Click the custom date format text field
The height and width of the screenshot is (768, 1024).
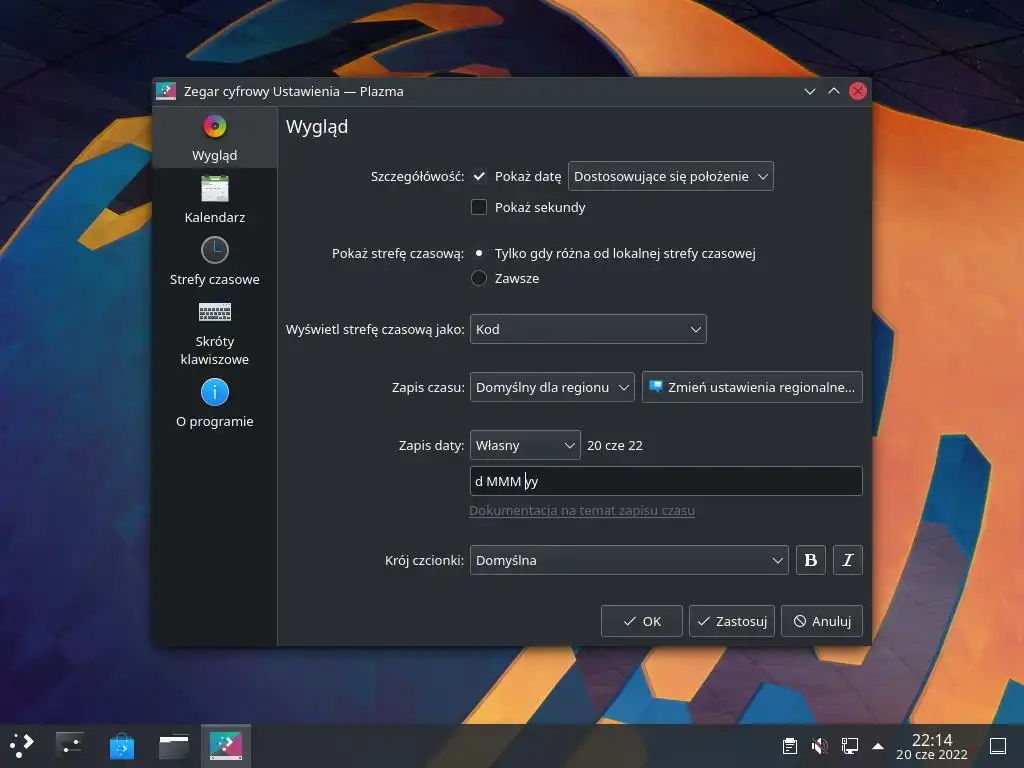click(x=666, y=481)
